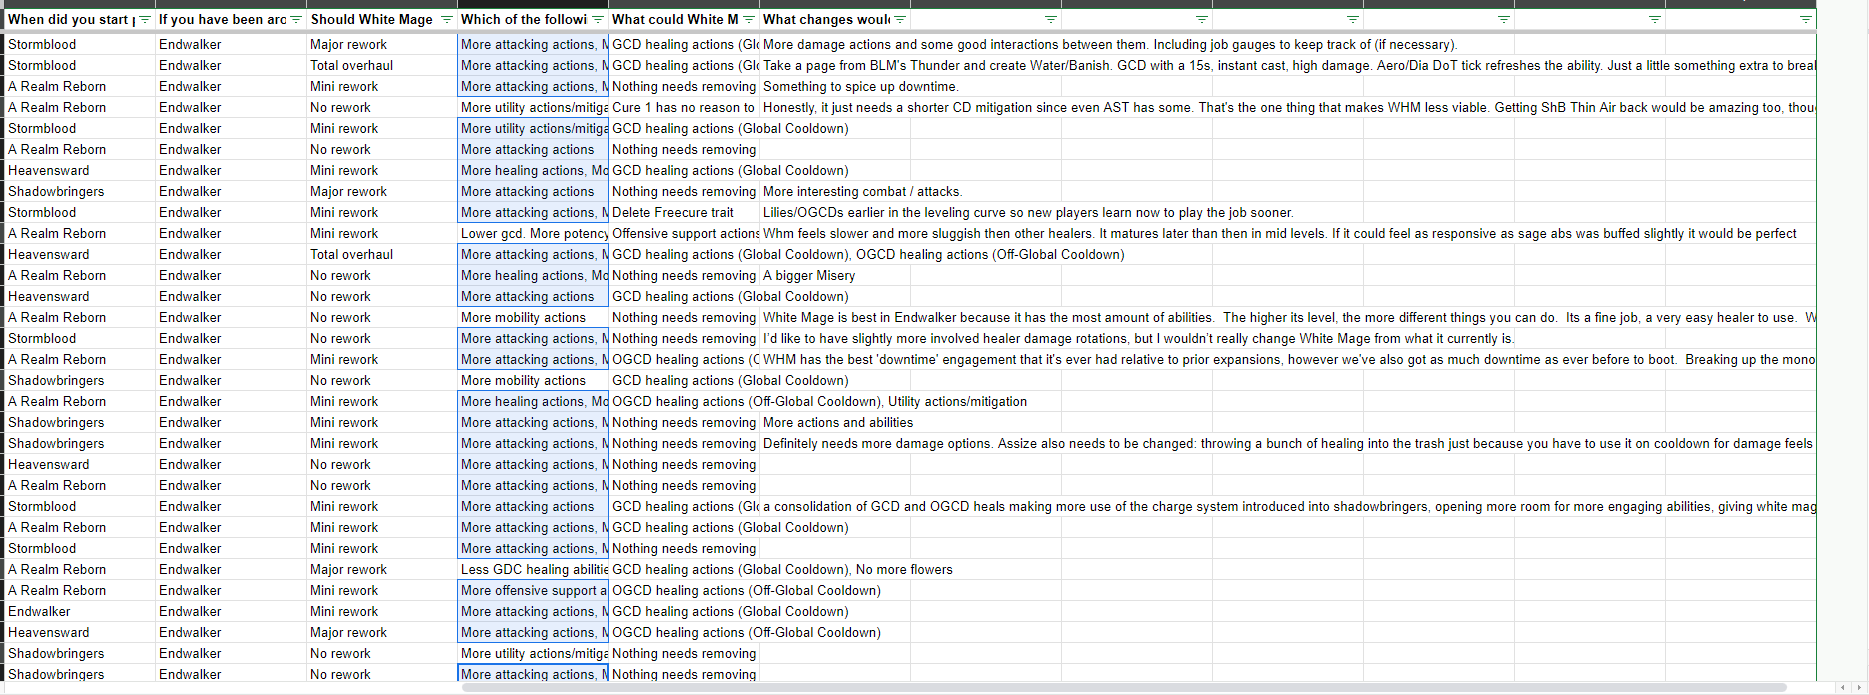Select the 'A bigger Misery' cell
The height and width of the screenshot is (695, 1869).
(835, 275)
